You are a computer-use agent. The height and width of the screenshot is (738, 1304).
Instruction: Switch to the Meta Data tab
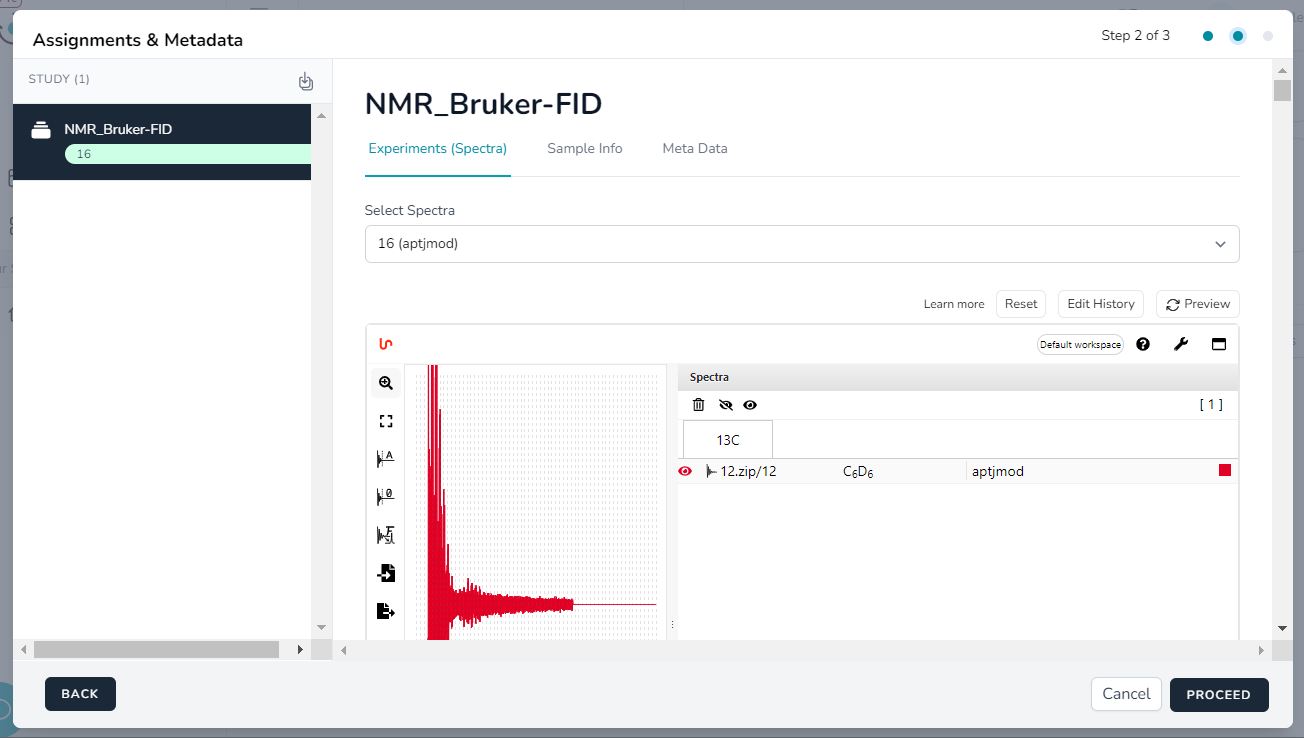point(694,148)
